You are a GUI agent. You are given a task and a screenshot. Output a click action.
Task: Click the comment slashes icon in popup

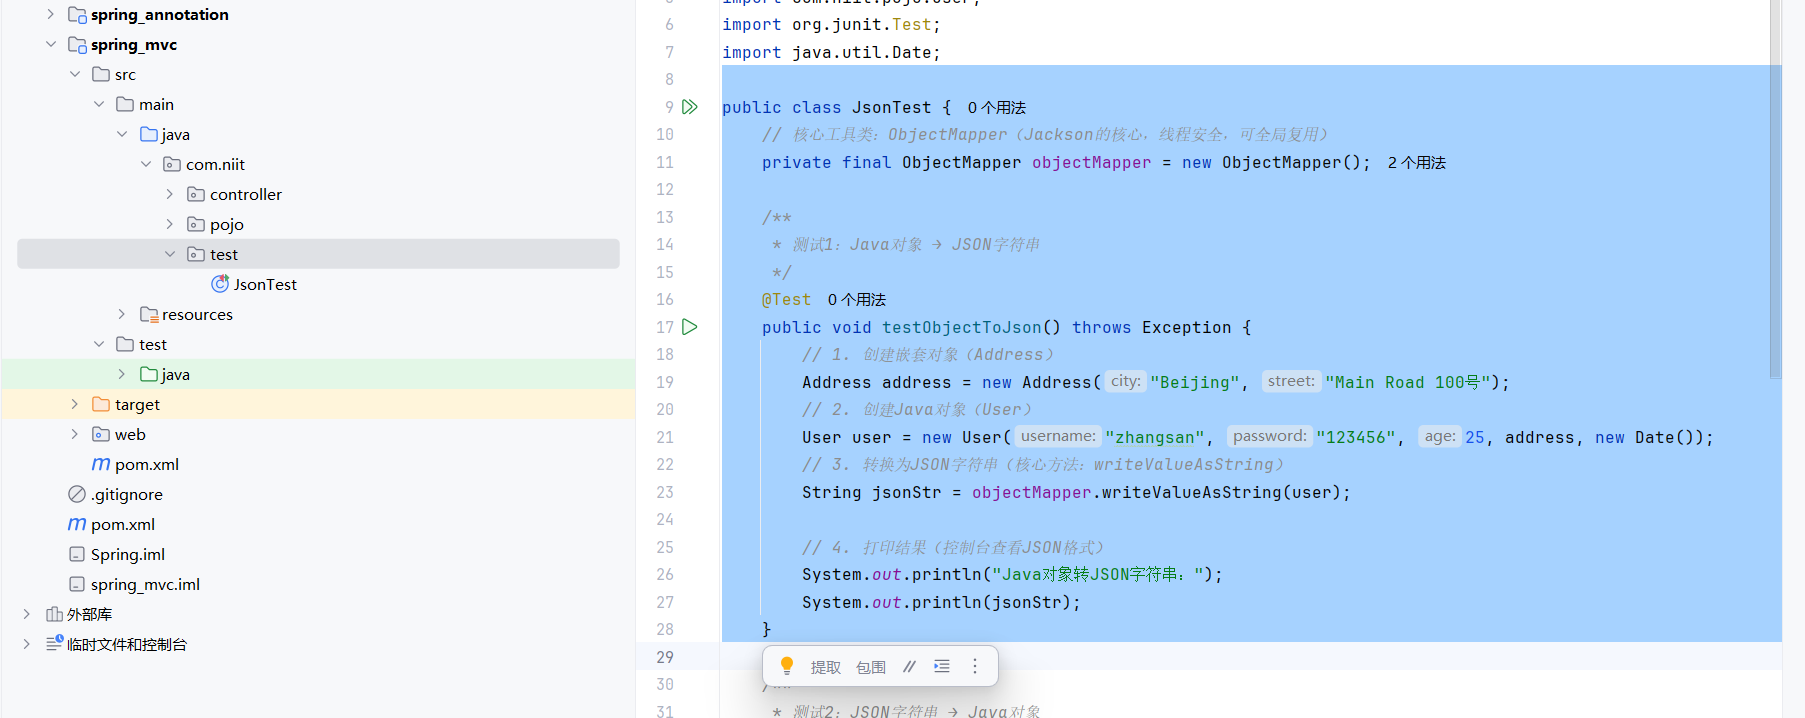tap(909, 666)
